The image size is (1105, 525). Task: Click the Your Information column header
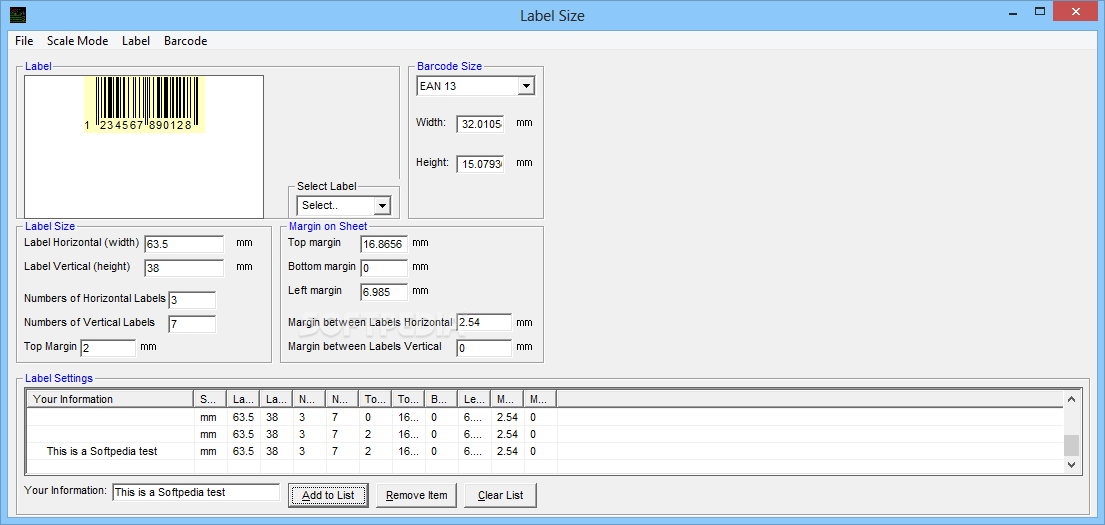coord(110,399)
